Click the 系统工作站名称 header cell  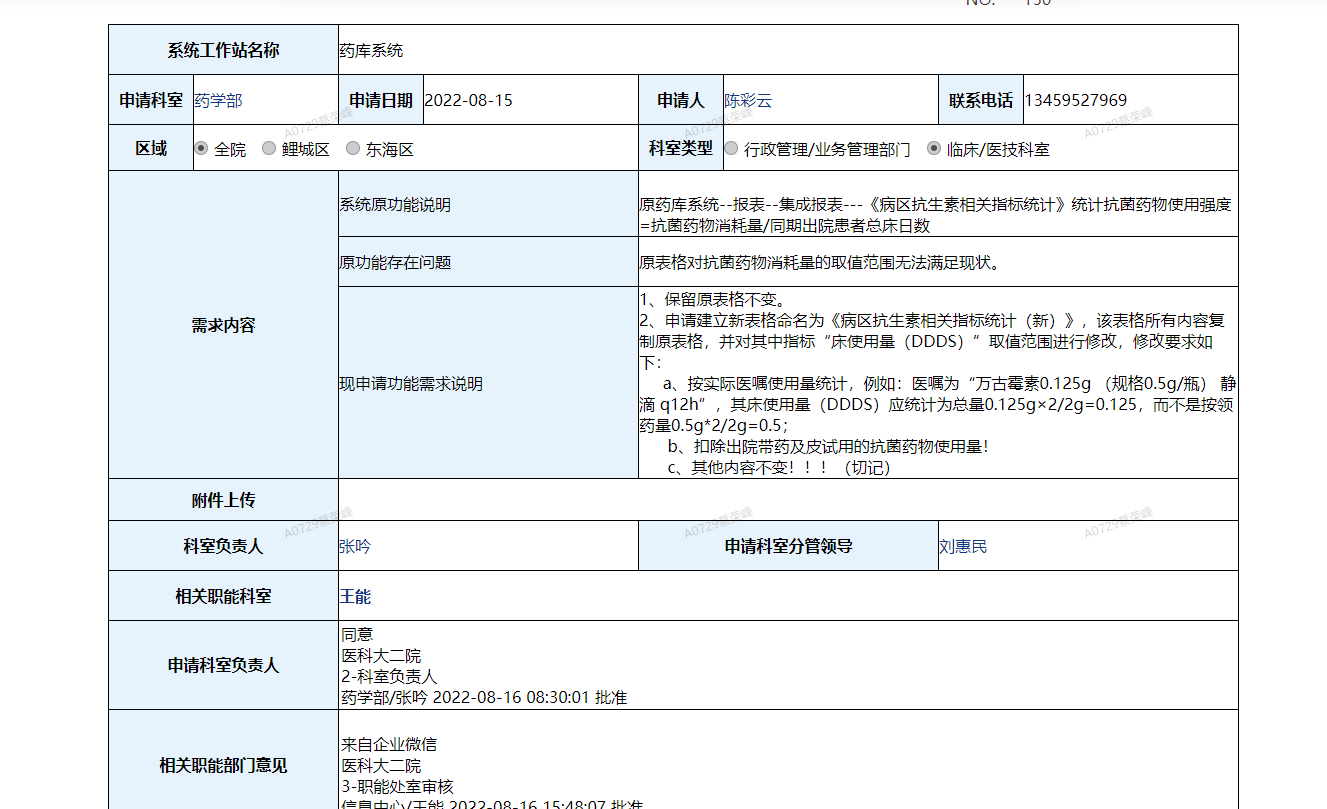(x=223, y=50)
